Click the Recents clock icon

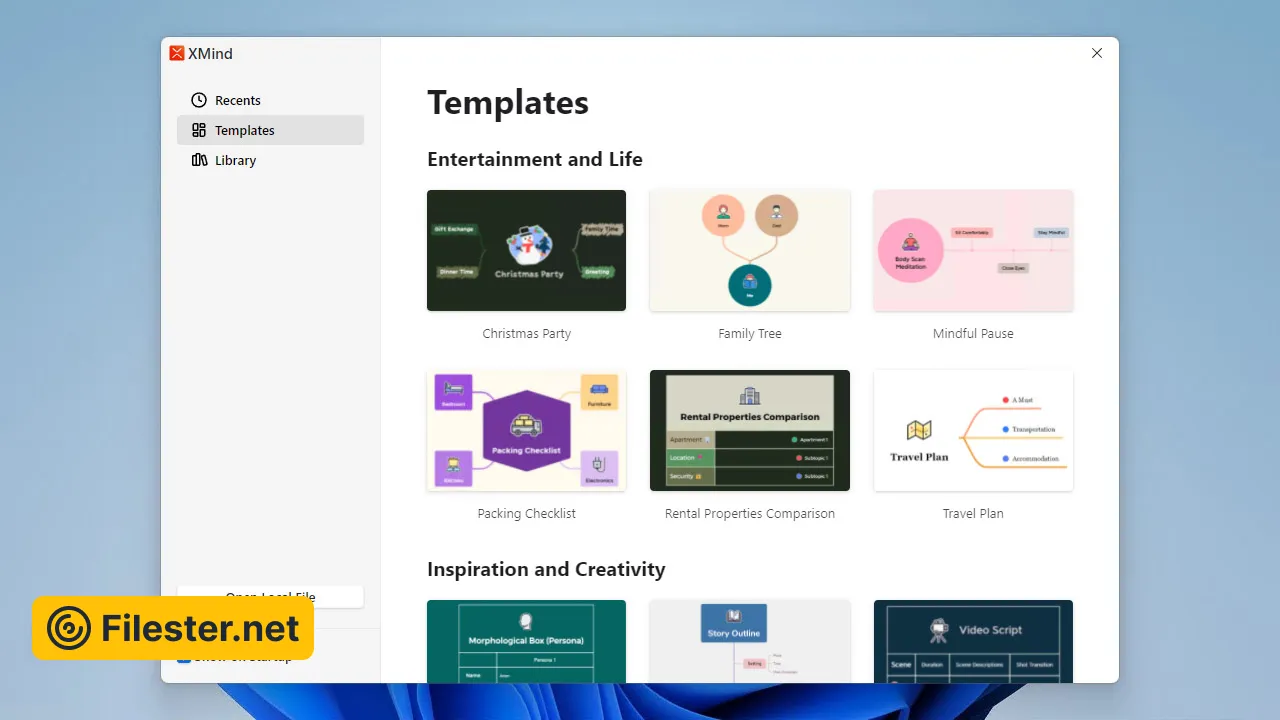point(199,100)
